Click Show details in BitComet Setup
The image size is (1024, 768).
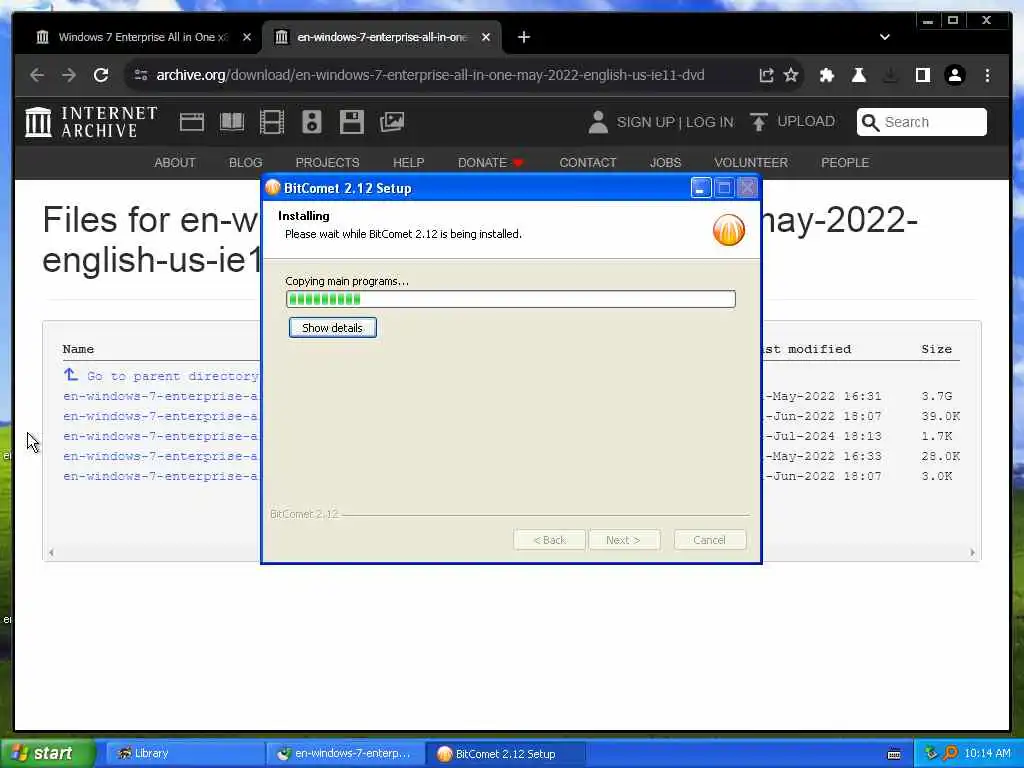pos(332,328)
